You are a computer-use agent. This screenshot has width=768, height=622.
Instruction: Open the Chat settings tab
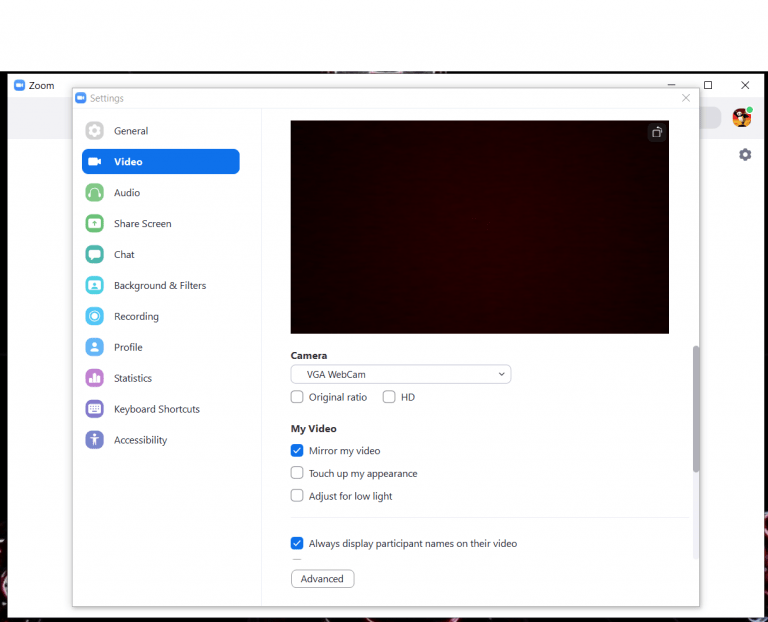(161, 254)
